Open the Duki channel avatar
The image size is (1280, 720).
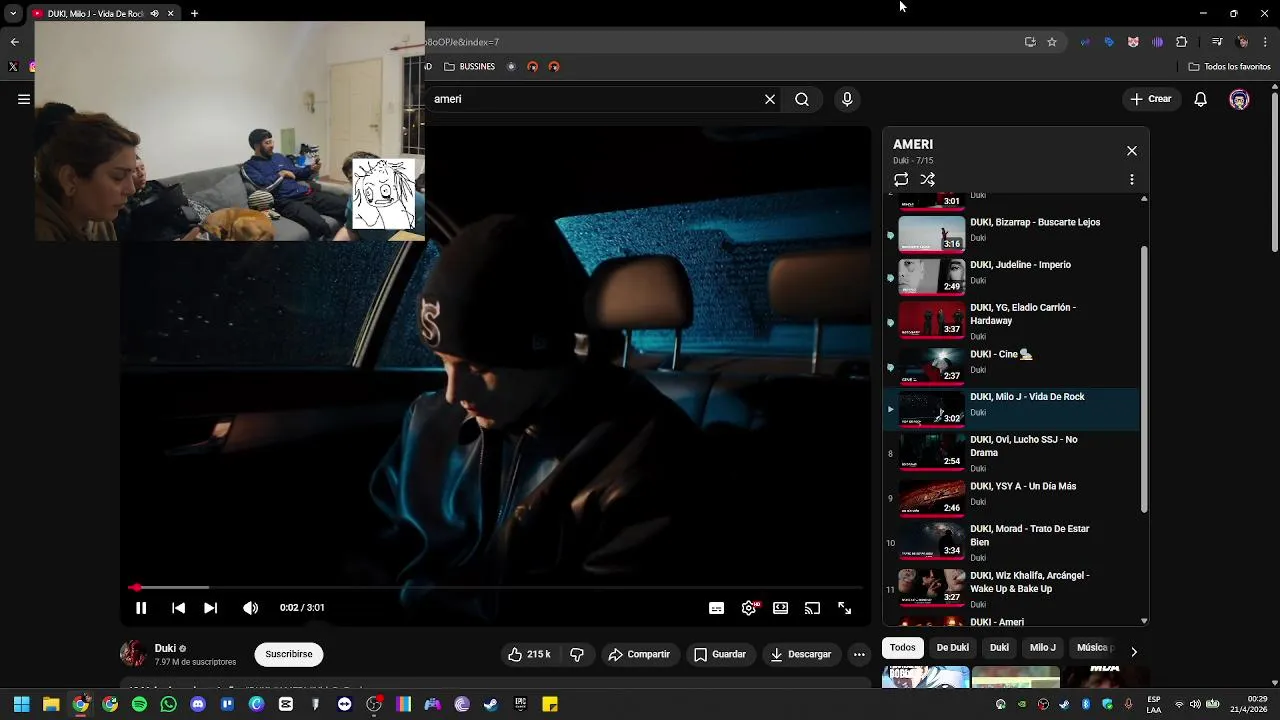133,654
